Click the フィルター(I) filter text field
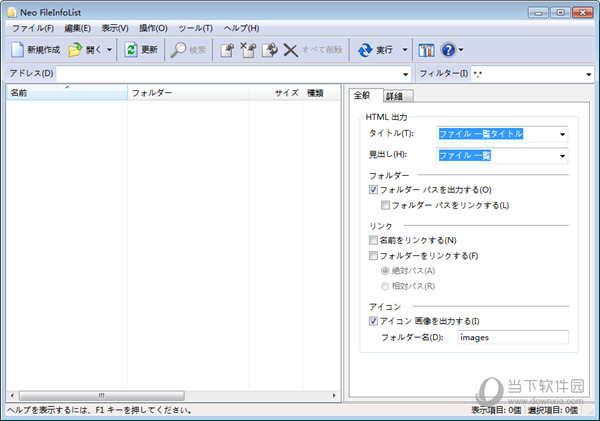This screenshot has width=600, height=421. point(527,73)
